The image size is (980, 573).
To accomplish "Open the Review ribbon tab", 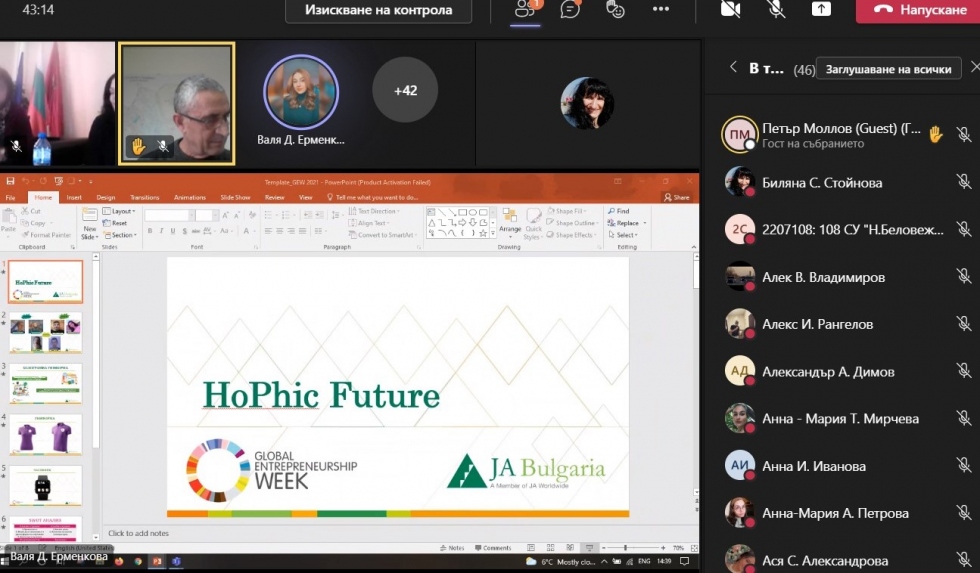I will 274,197.
